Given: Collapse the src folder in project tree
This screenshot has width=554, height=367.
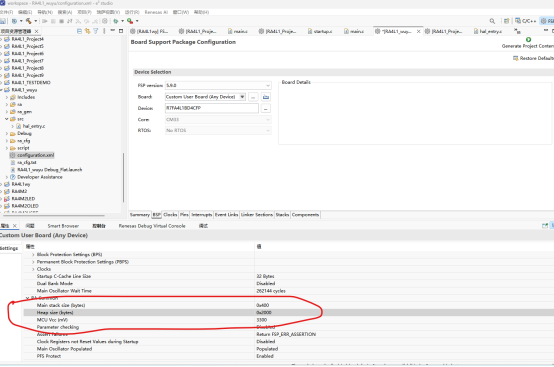Looking at the screenshot, I should 7,119.
